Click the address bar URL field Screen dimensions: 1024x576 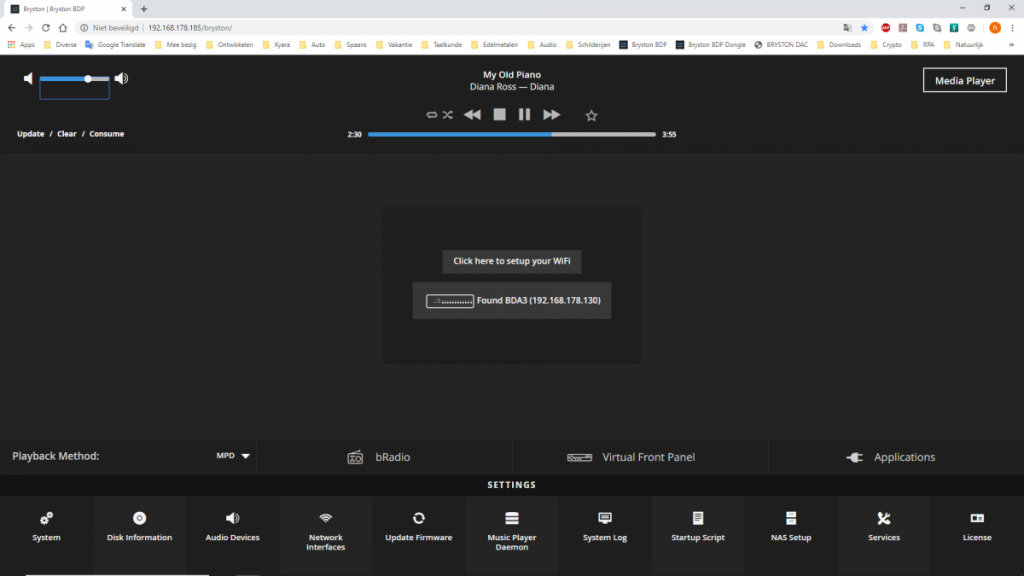[457, 28]
